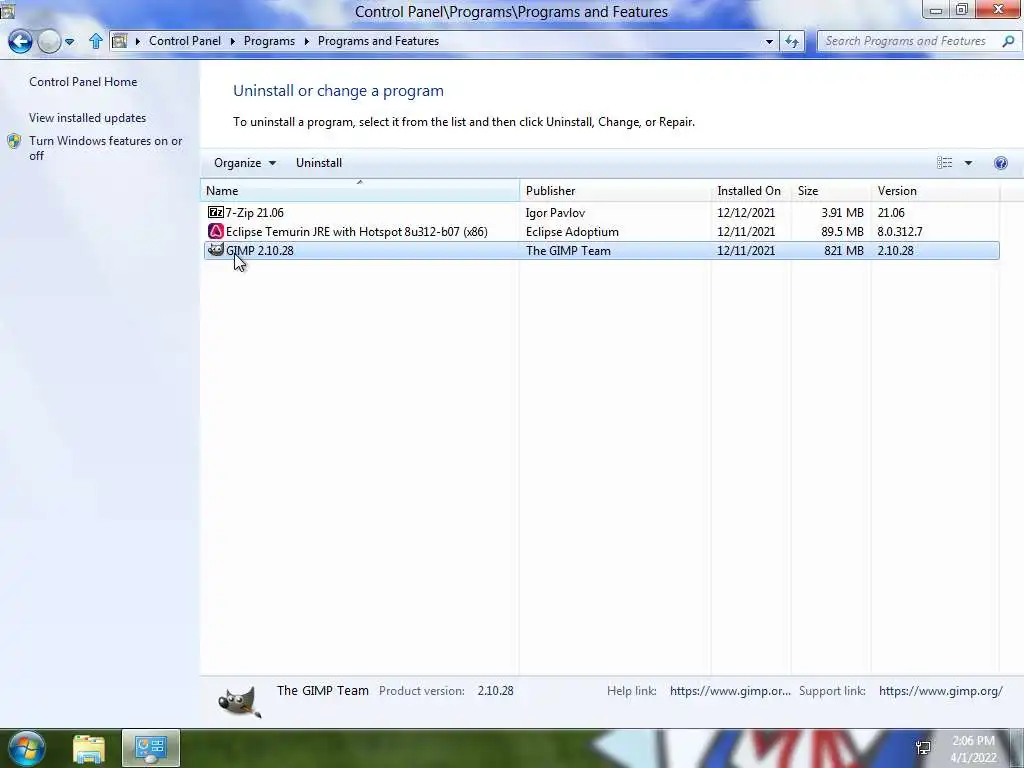
Task: Expand arrow after Programs breadcrumb
Action: point(306,41)
